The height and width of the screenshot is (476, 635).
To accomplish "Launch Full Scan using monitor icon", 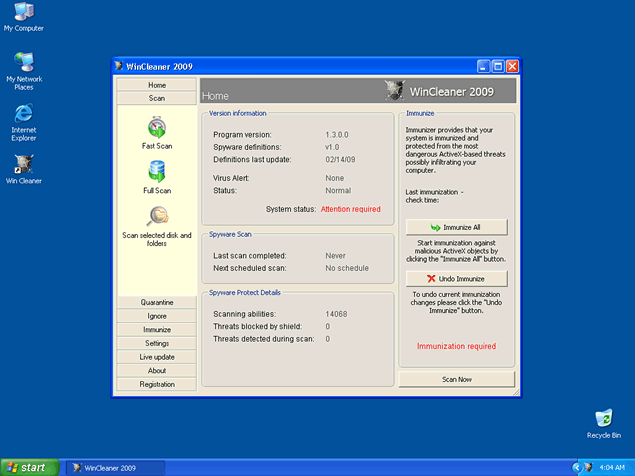I will pyautogui.click(x=157, y=172).
